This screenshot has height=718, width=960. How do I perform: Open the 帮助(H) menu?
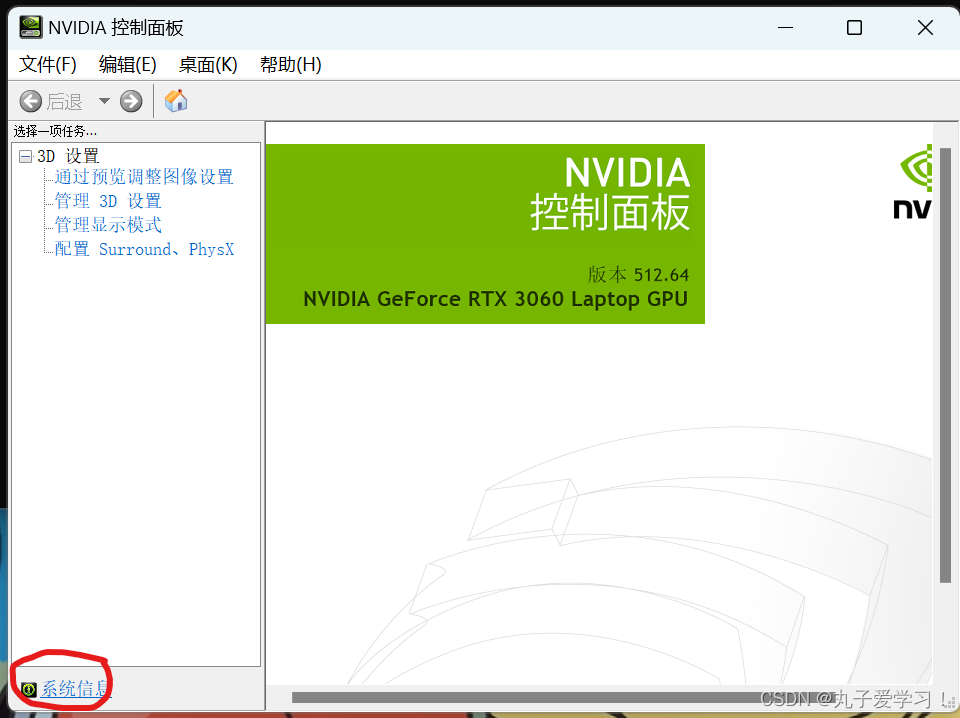[x=291, y=64]
